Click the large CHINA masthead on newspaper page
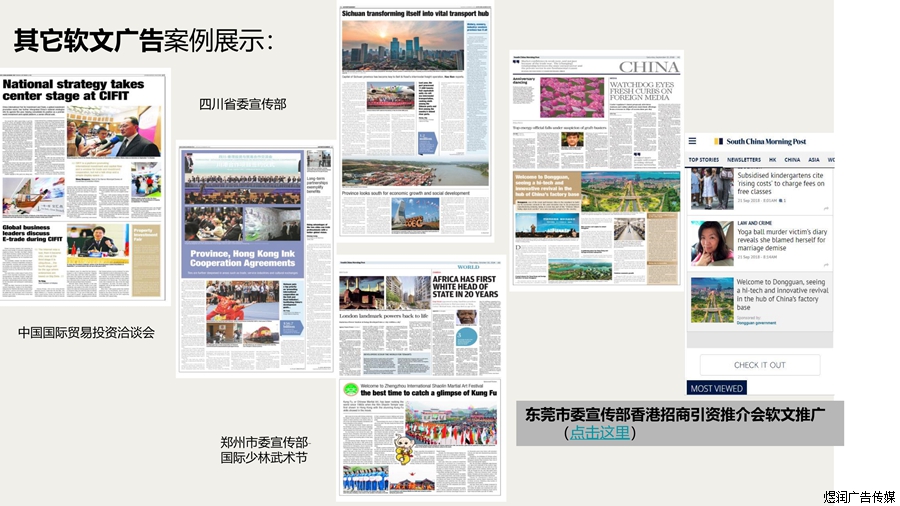Image resolution: width=900 pixels, height=506 pixels. click(x=649, y=67)
